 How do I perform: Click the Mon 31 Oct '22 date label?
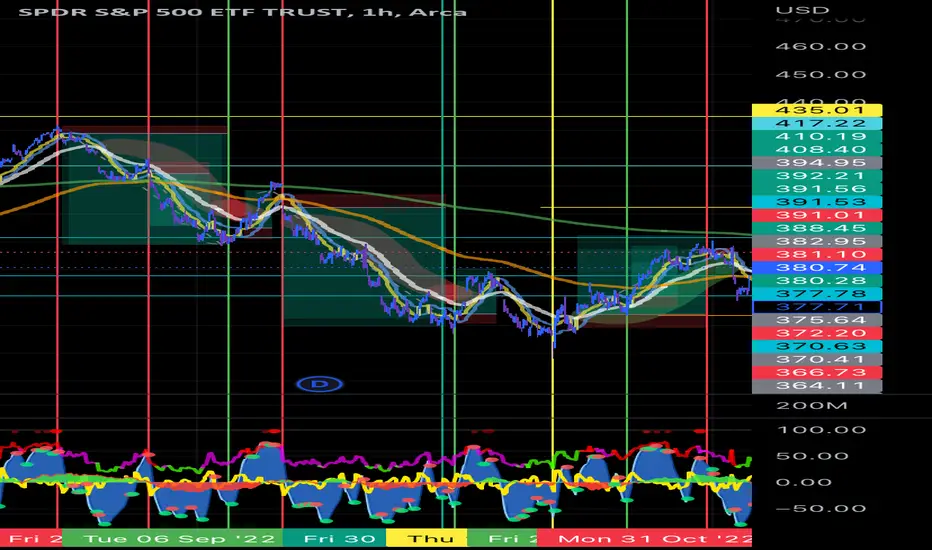click(644, 539)
